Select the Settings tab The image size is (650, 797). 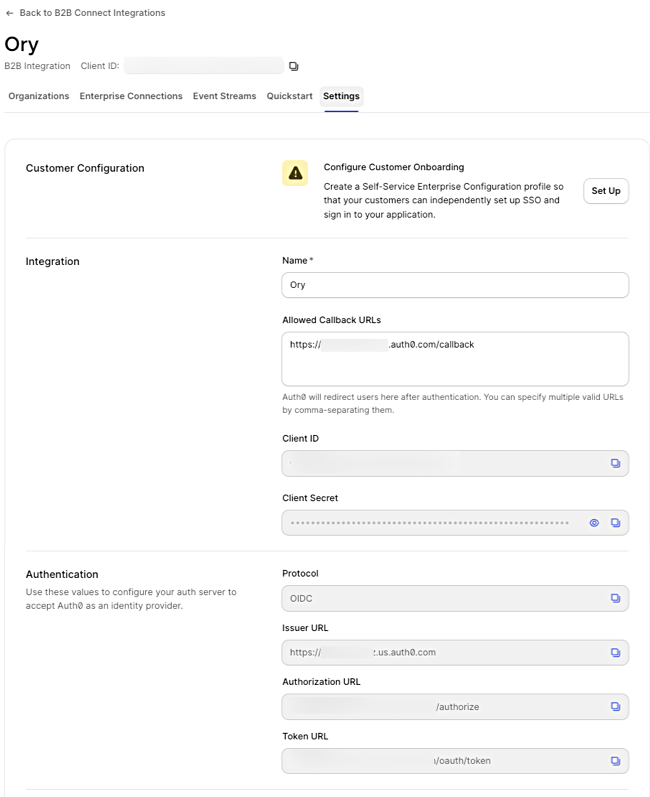click(341, 96)
